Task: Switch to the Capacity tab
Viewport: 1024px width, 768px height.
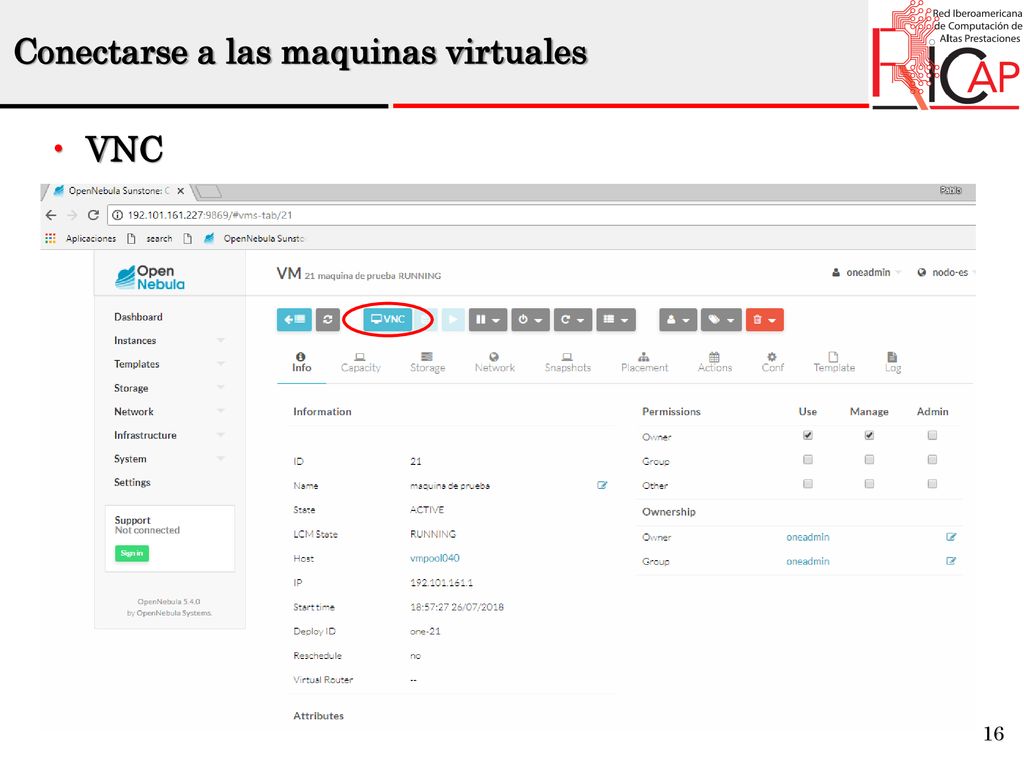Action: (360, 362)
